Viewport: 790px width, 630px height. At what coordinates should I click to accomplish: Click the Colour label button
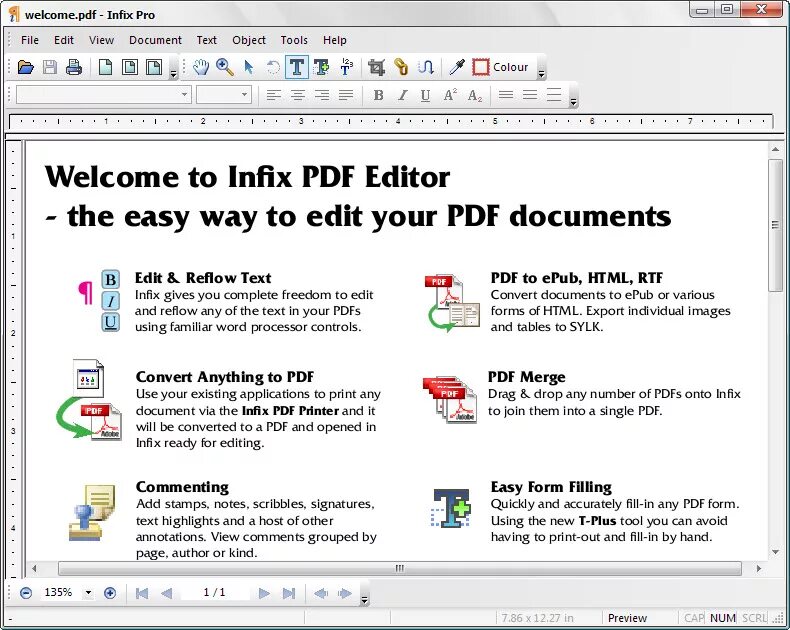pyautogui.click(x=510, y=67)
